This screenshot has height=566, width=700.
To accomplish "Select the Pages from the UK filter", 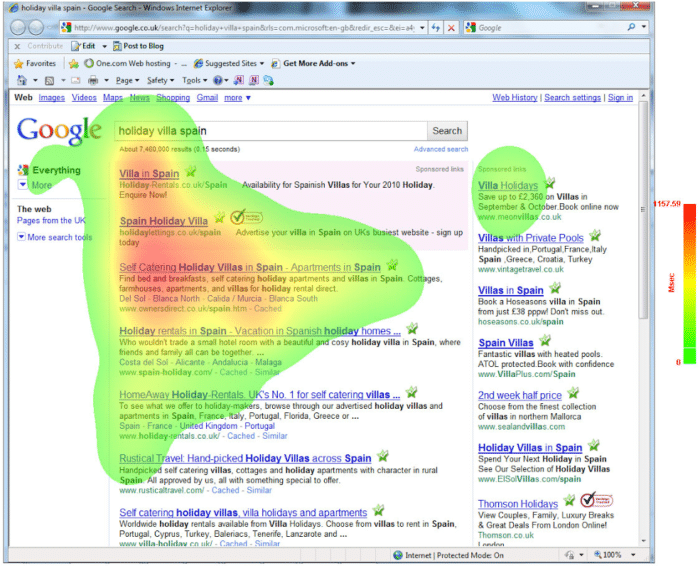I will 51,220.
